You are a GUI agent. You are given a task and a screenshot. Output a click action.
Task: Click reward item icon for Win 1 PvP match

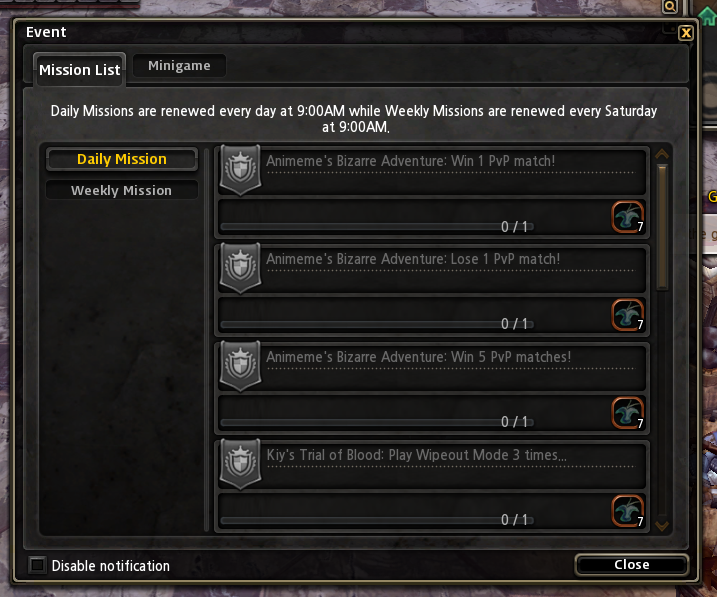[x=628, y=217]
